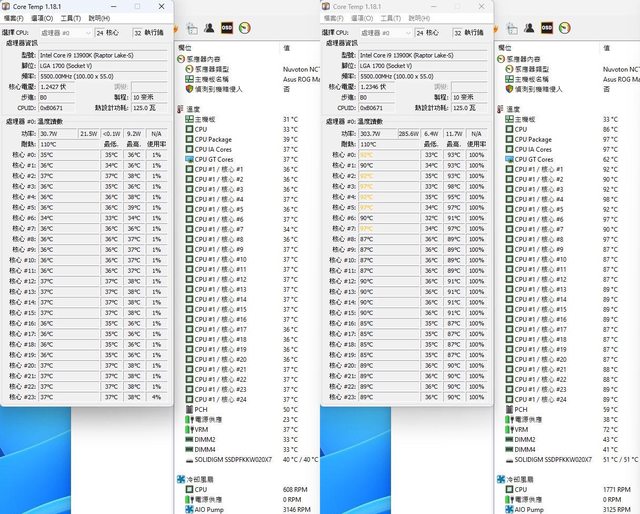This screenshot has width=640, height=514.
Task: Click the user profile icon in the left sensor toolbar
Action: coord(208,28)
